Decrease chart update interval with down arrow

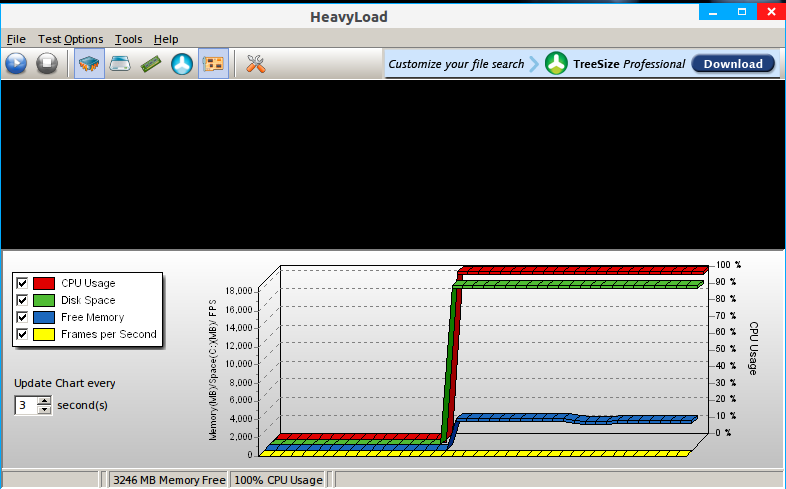coord(45,410)
